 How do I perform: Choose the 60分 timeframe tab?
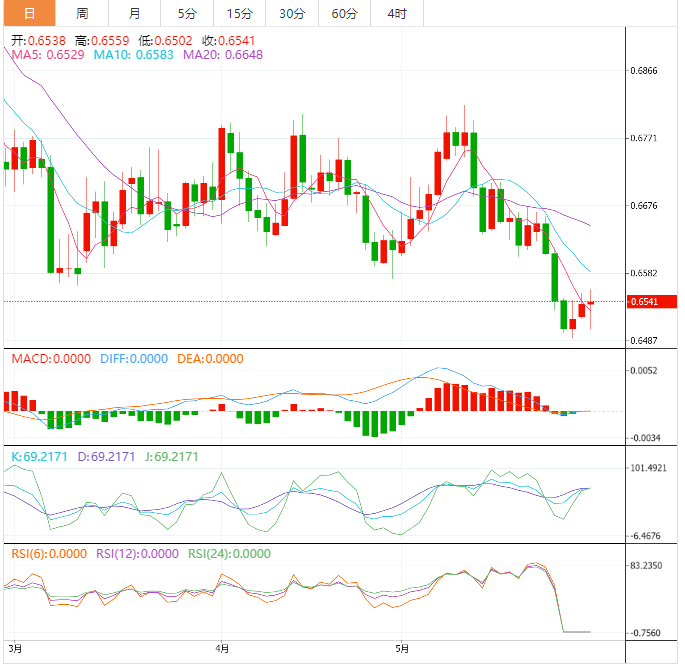tap(344, 13)
